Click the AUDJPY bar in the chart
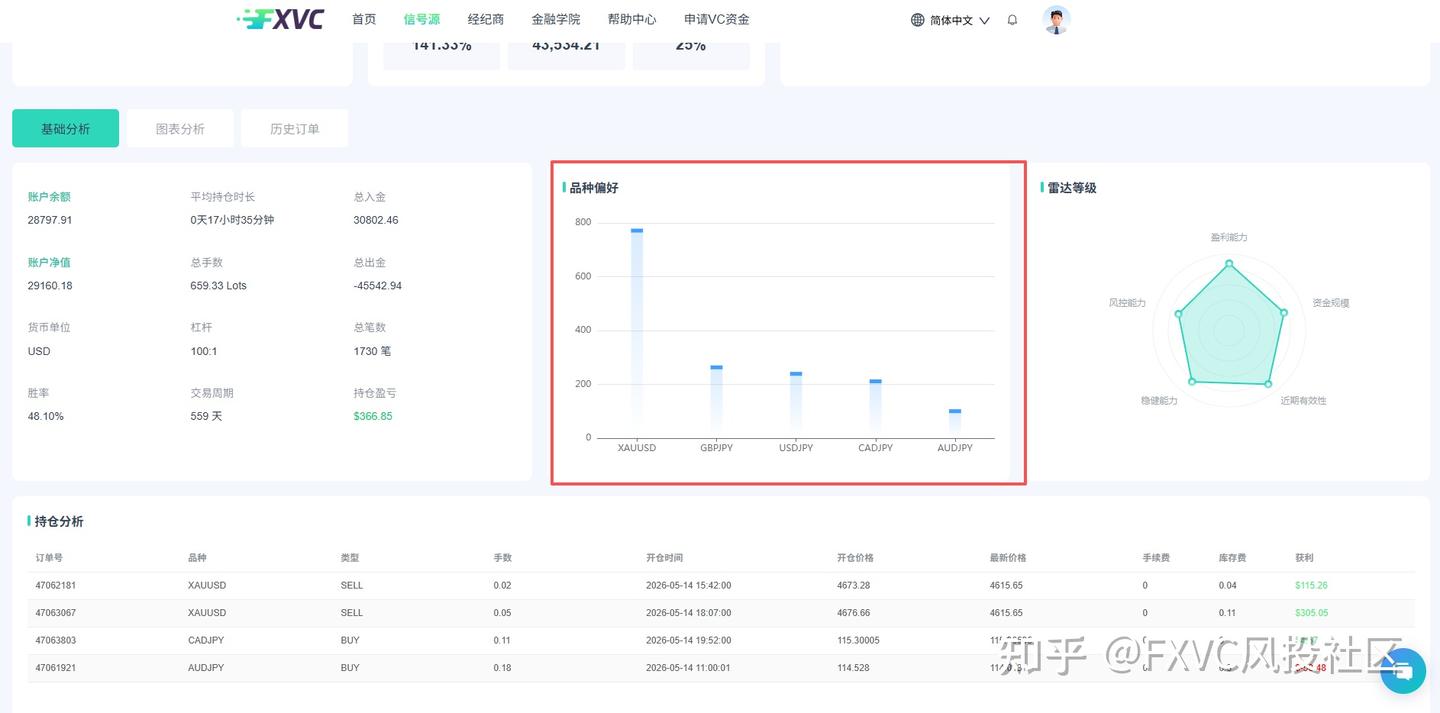This screenshot has height=713, width=1440. tap(955, 424)
